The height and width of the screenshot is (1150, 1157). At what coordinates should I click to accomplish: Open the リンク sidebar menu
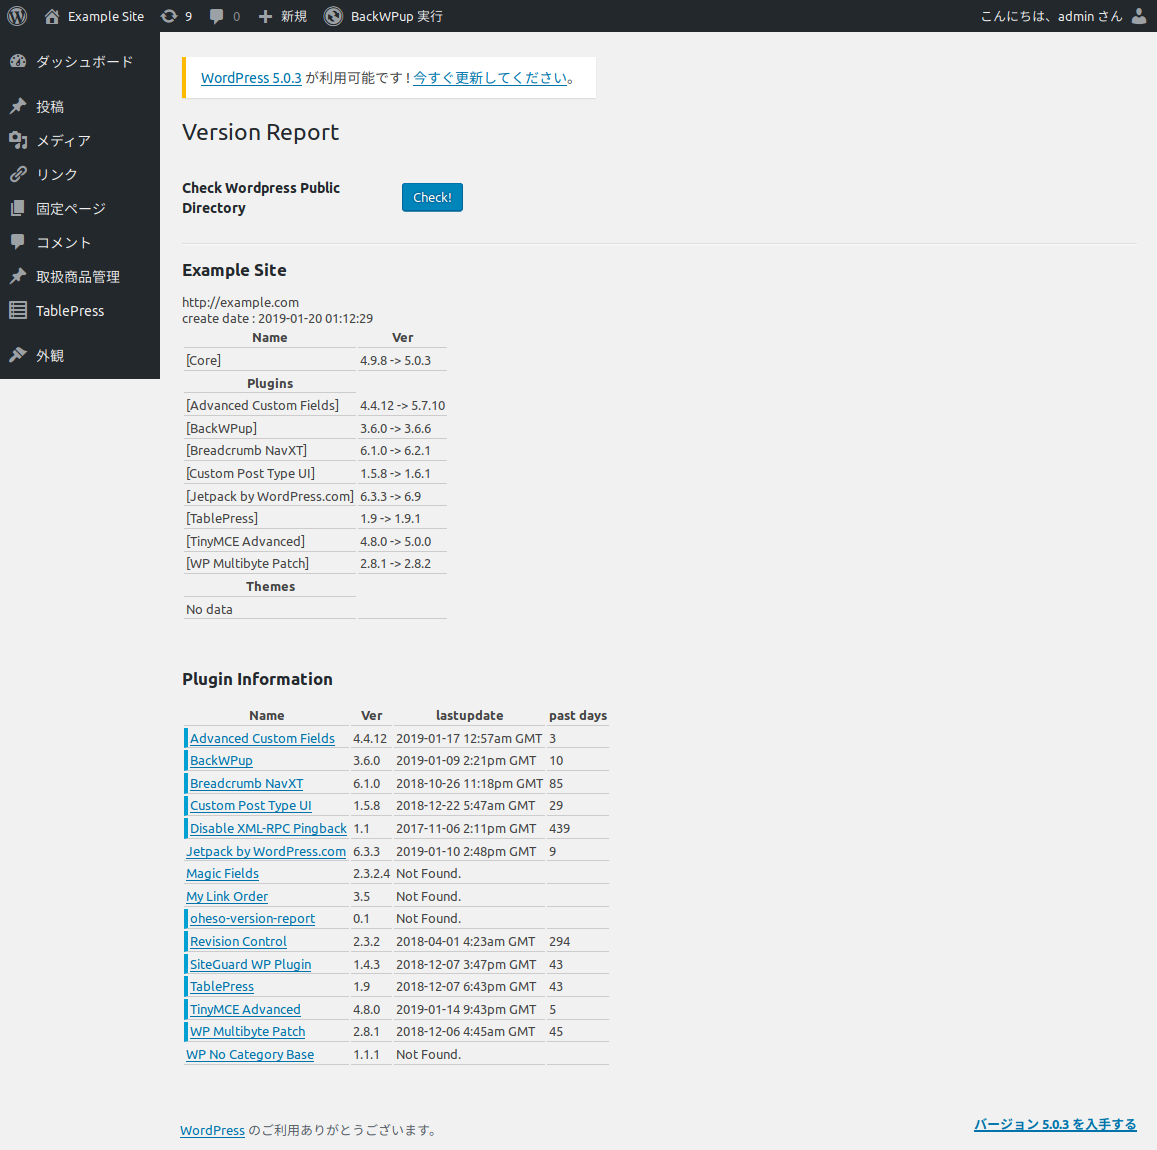click(80, 174)
